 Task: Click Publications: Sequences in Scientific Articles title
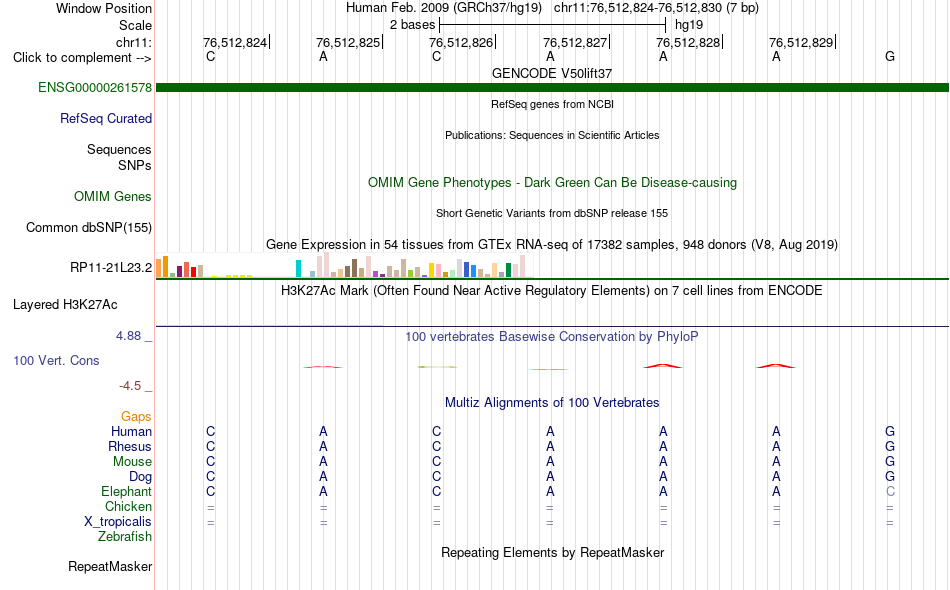[x=552, y=135]
